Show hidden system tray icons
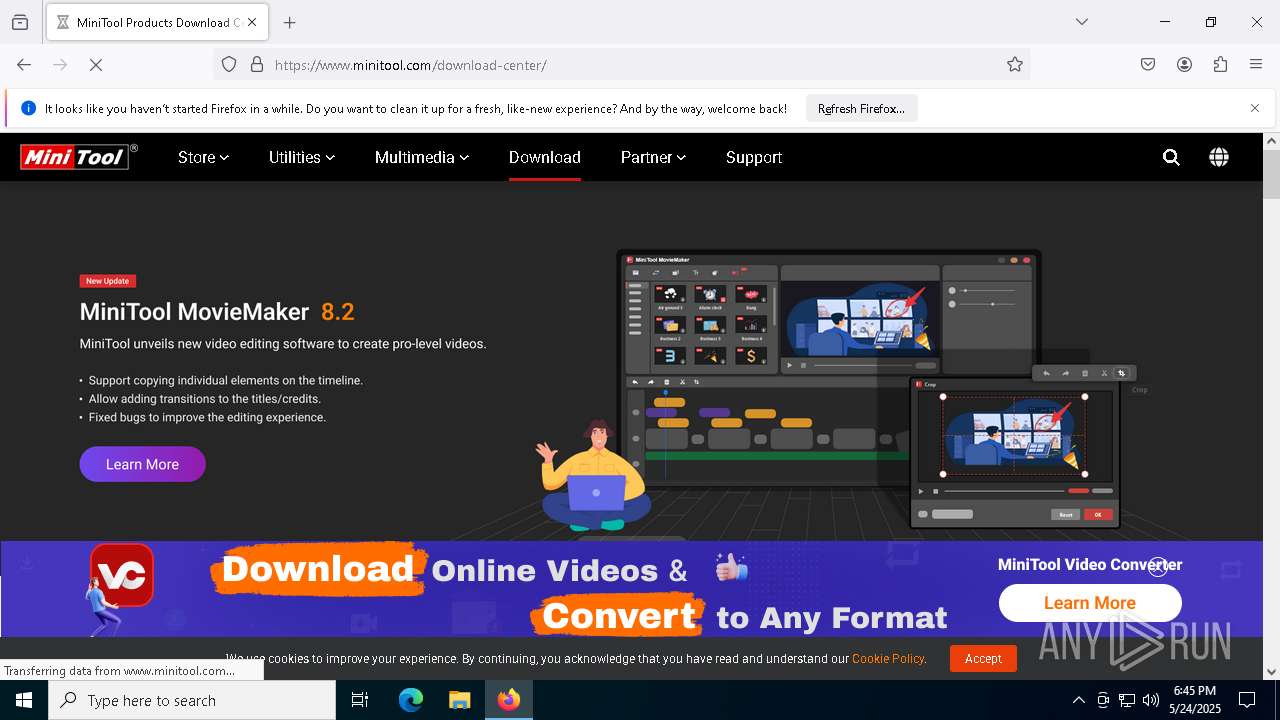The image size is (1280, 720). pyautogui.click(x=1078, y=700)
